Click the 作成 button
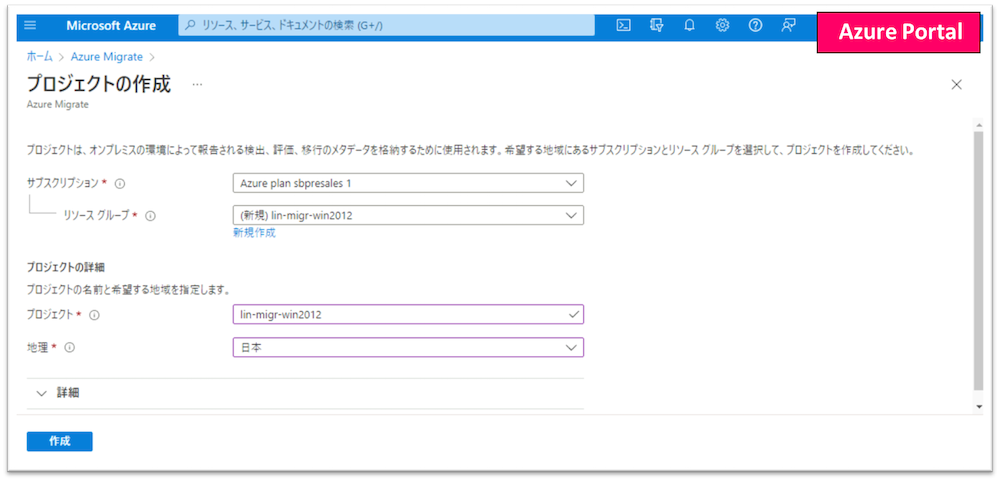Viewport: 1000px width, 481px height. [x=59, y=441]
